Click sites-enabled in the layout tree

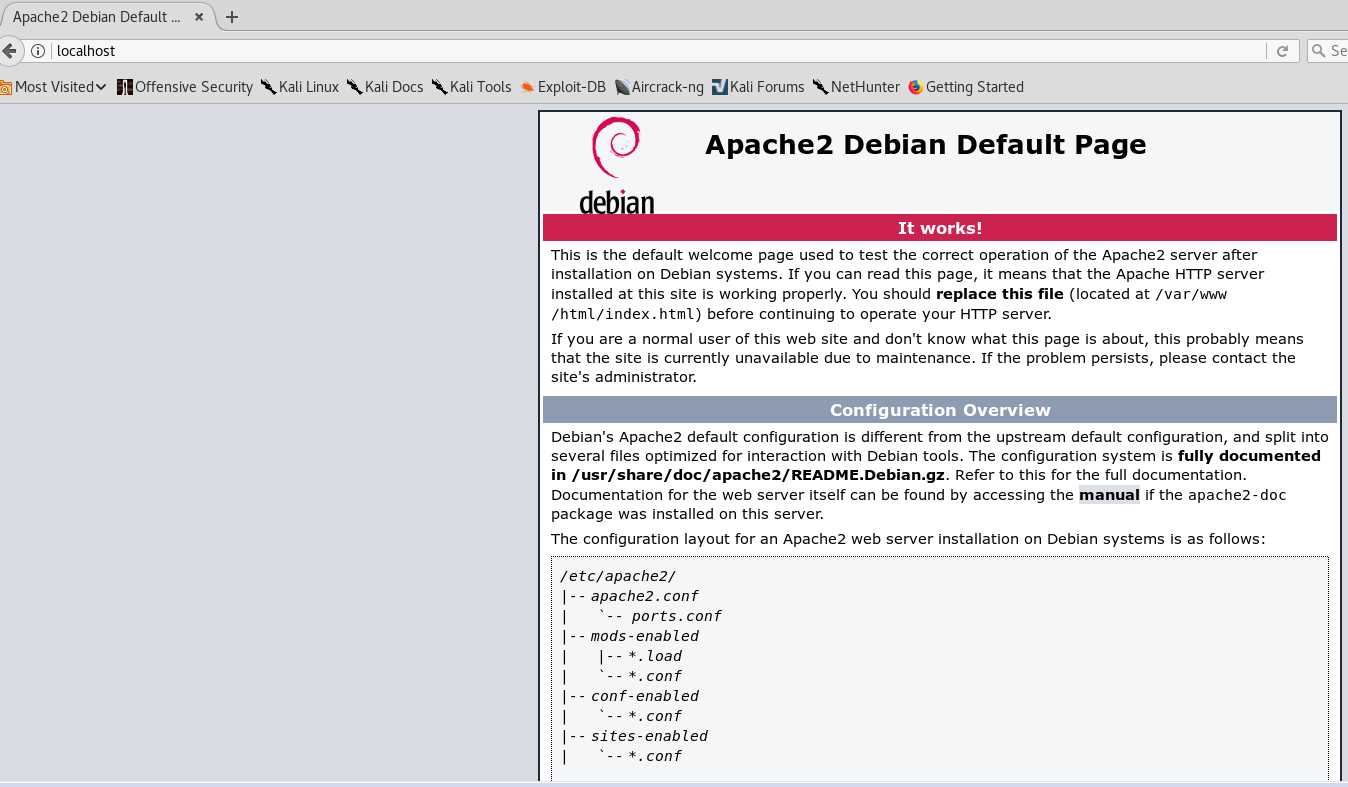click(x=649, y=736)
